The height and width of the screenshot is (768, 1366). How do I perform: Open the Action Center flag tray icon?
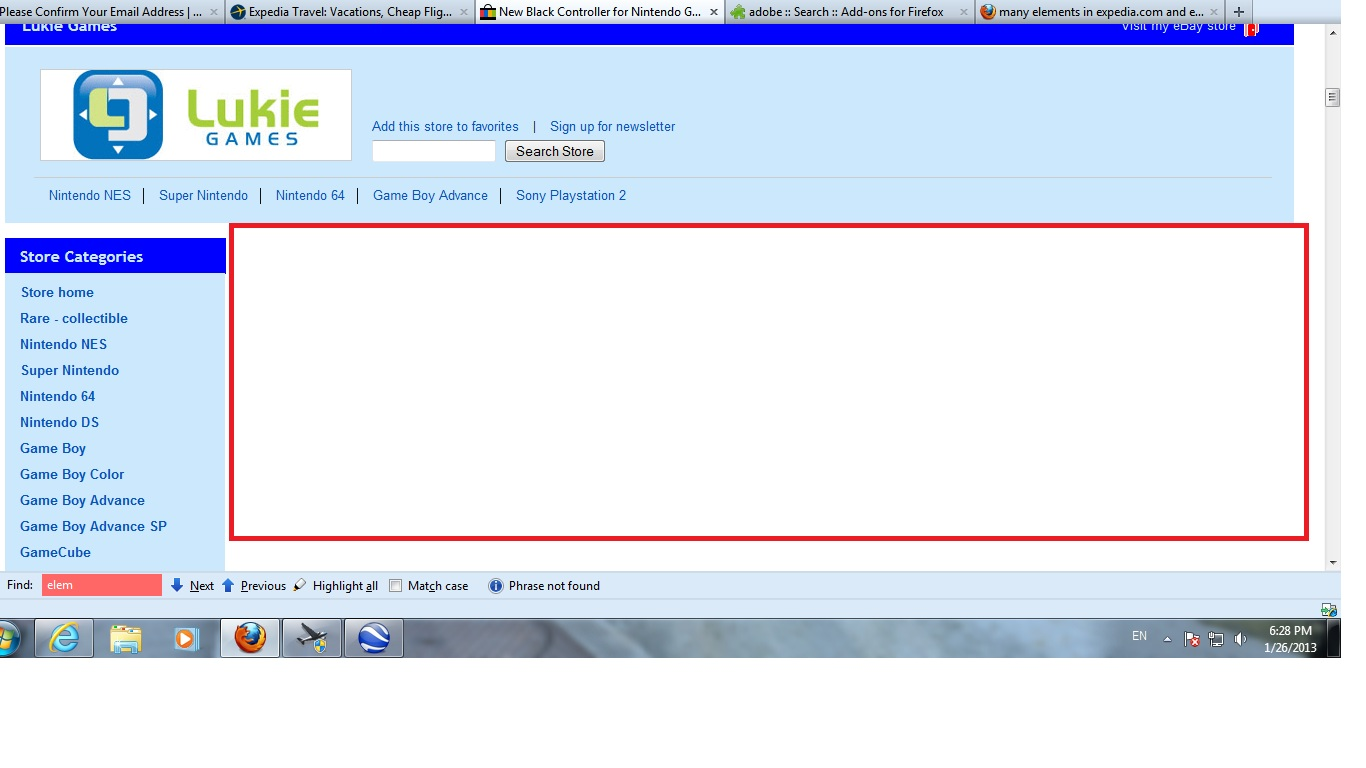click(1192, 639)
